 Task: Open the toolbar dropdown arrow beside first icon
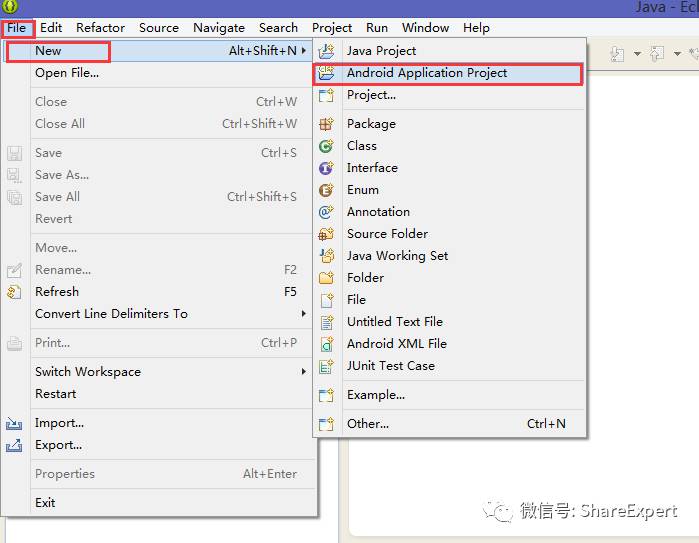[x=637, y=54]
